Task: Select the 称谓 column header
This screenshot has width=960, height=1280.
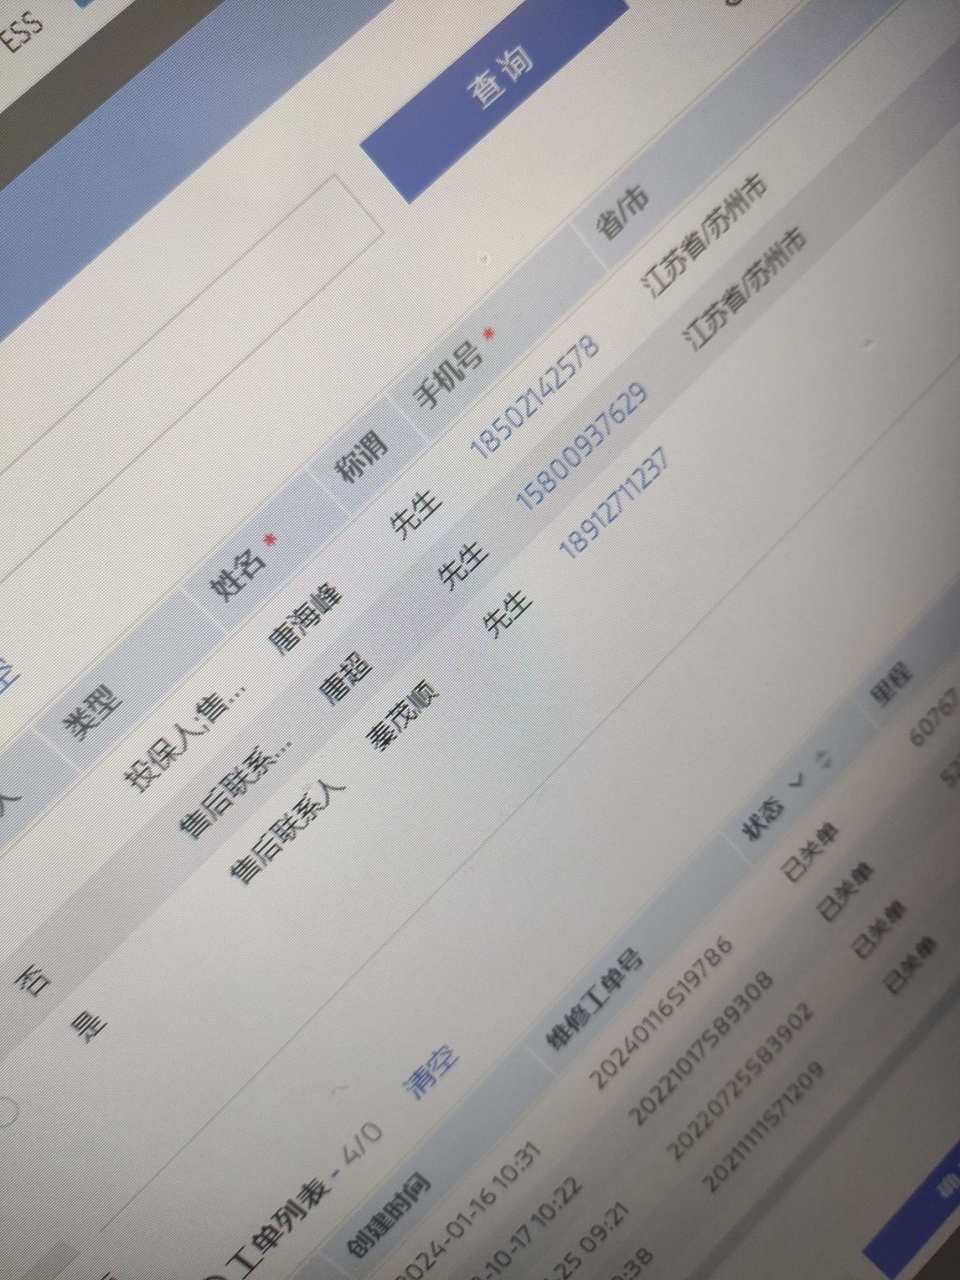Action: click(360, 458)
